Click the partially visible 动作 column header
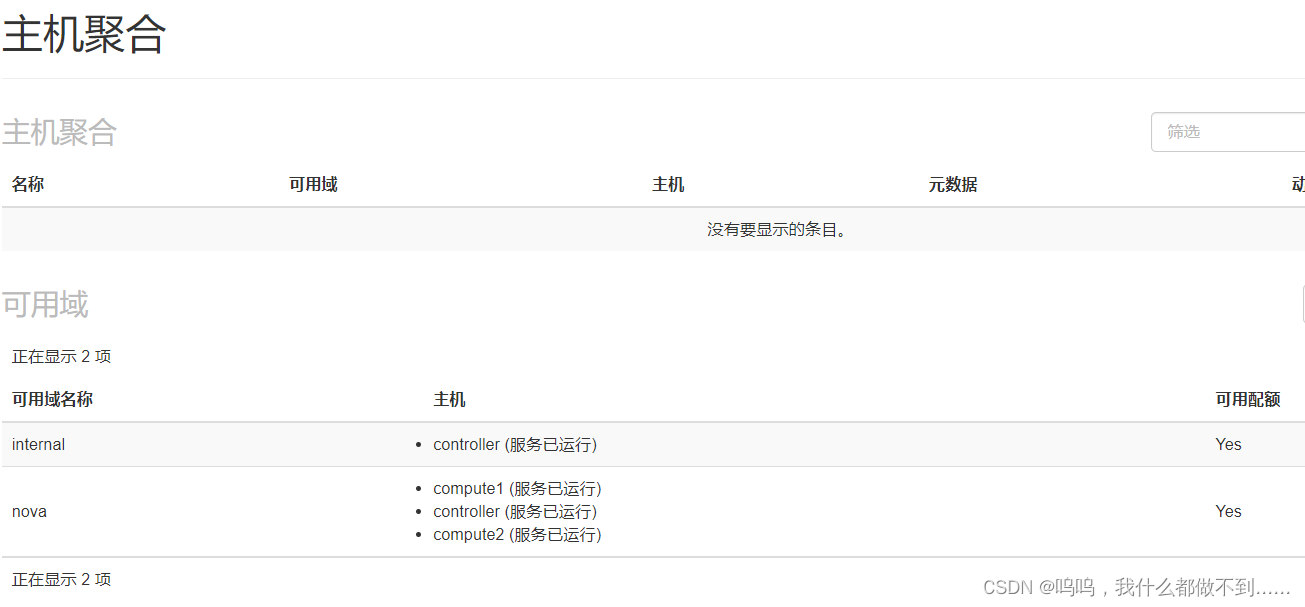 pyautogui.click(x=1298, y=184)
